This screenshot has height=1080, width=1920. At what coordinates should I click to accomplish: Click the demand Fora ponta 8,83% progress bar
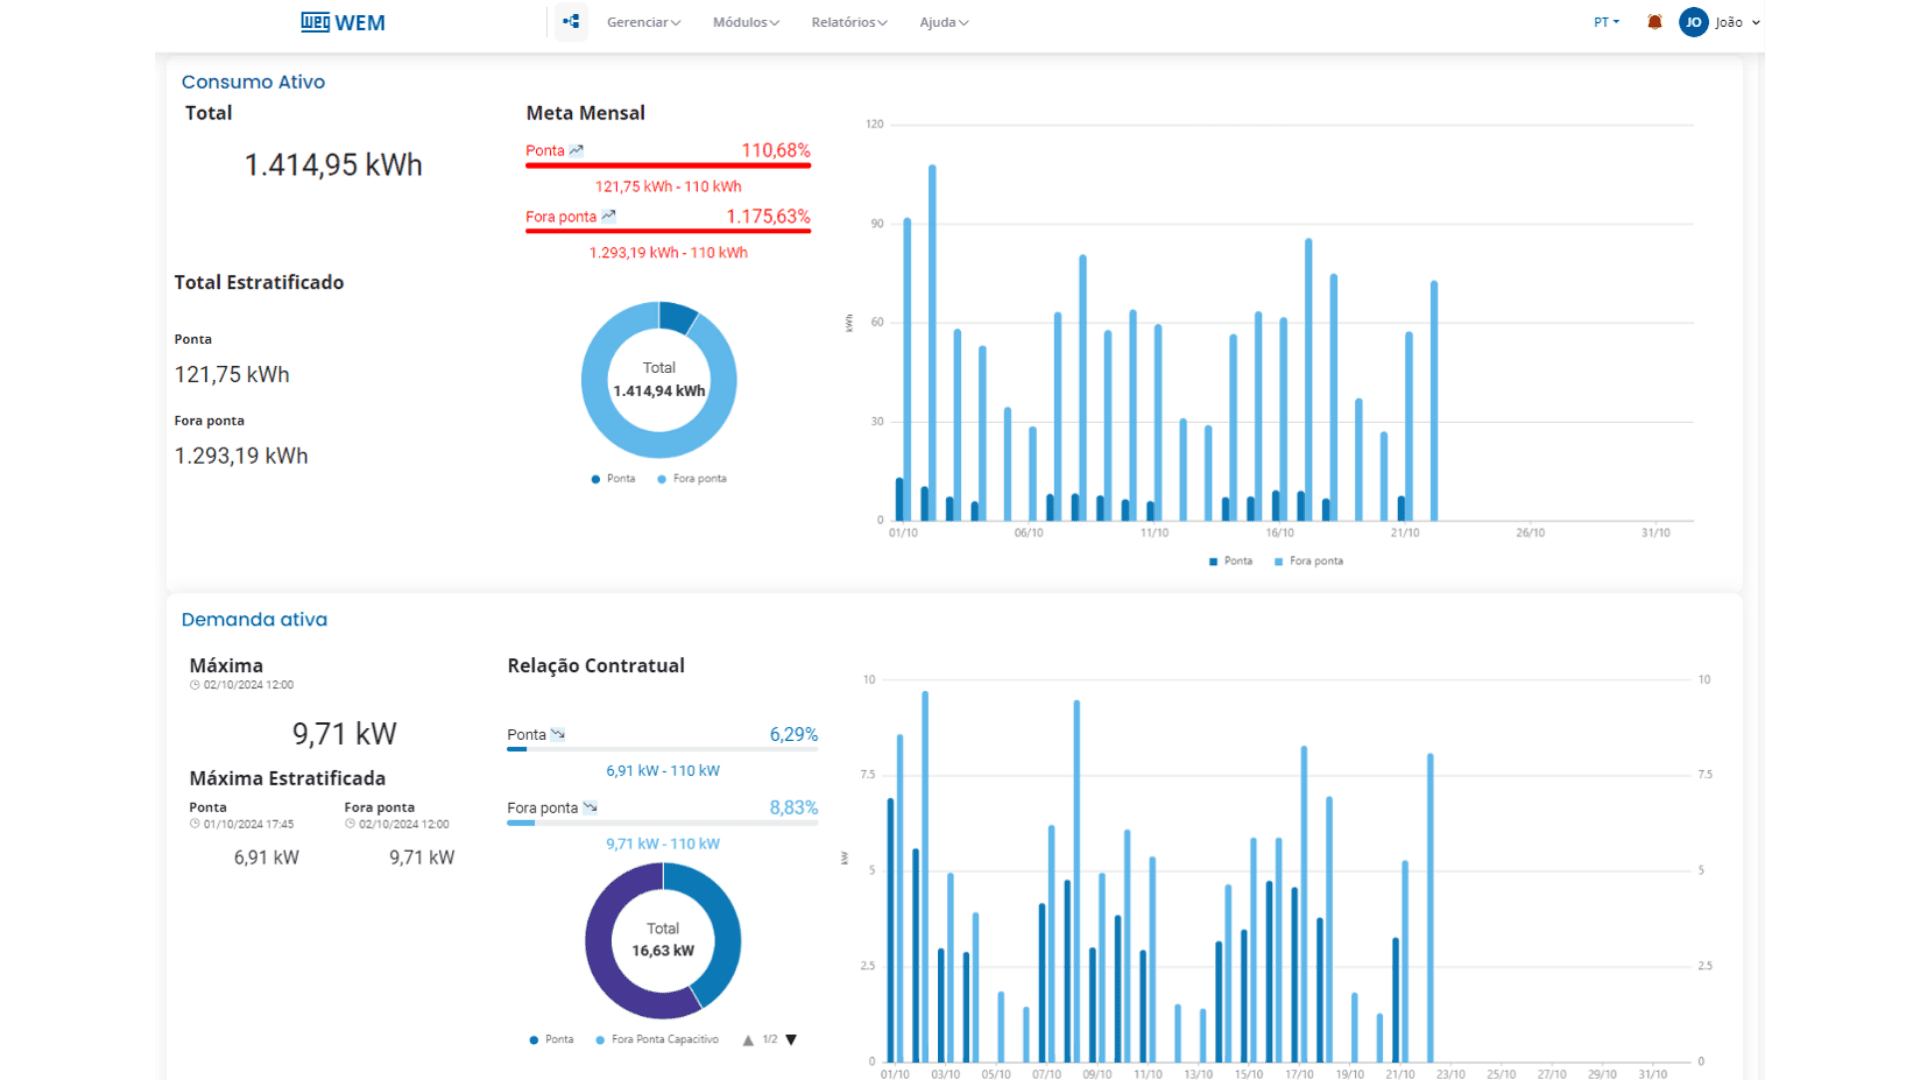point(662,823)
